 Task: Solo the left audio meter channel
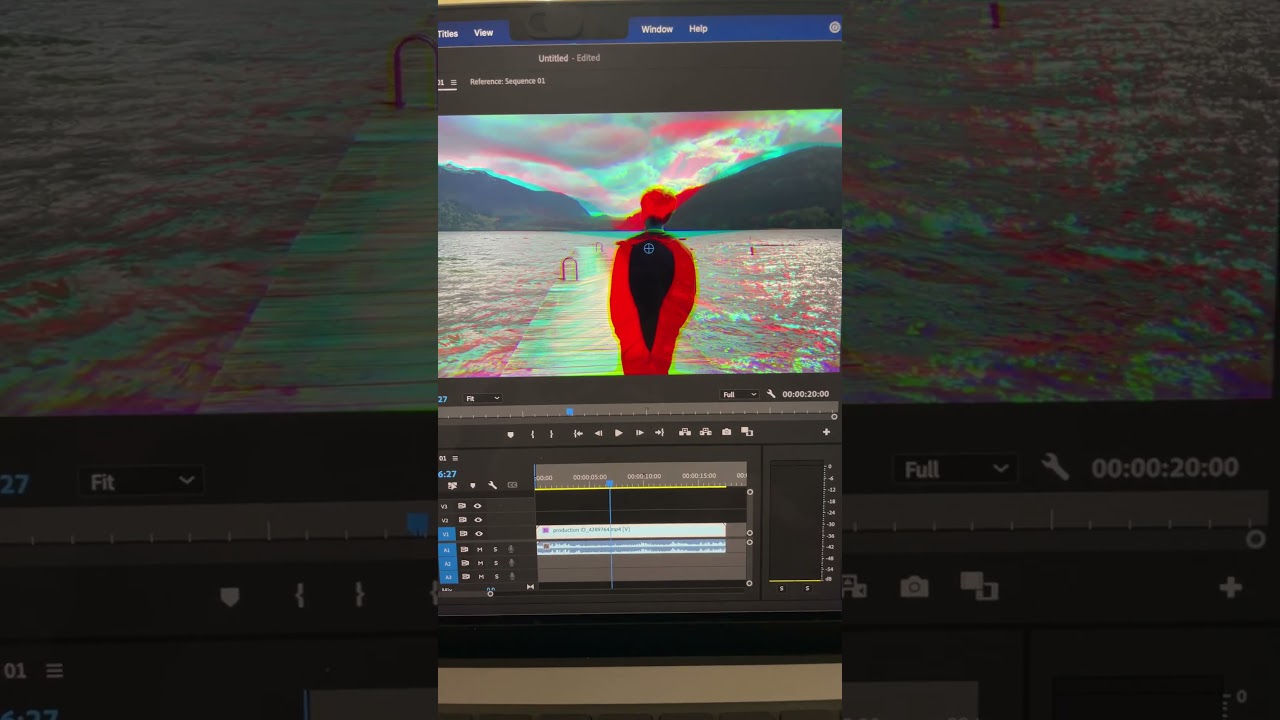click(x=781, y=588)
